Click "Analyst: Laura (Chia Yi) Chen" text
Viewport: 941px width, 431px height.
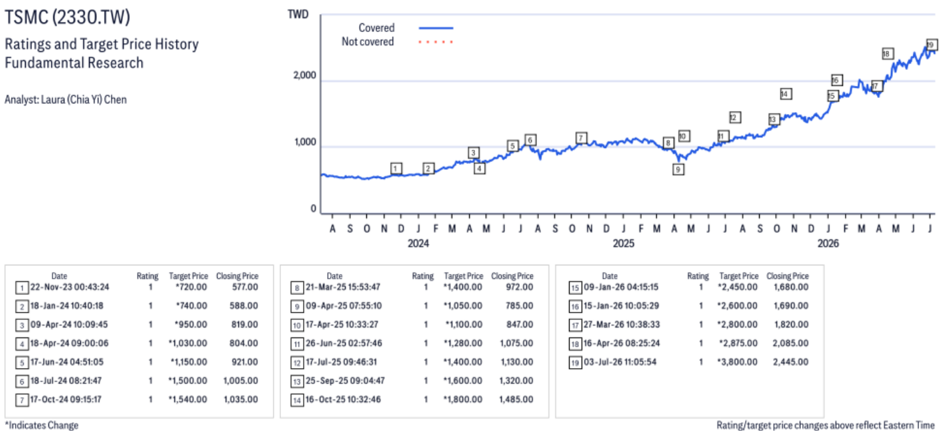65,100
